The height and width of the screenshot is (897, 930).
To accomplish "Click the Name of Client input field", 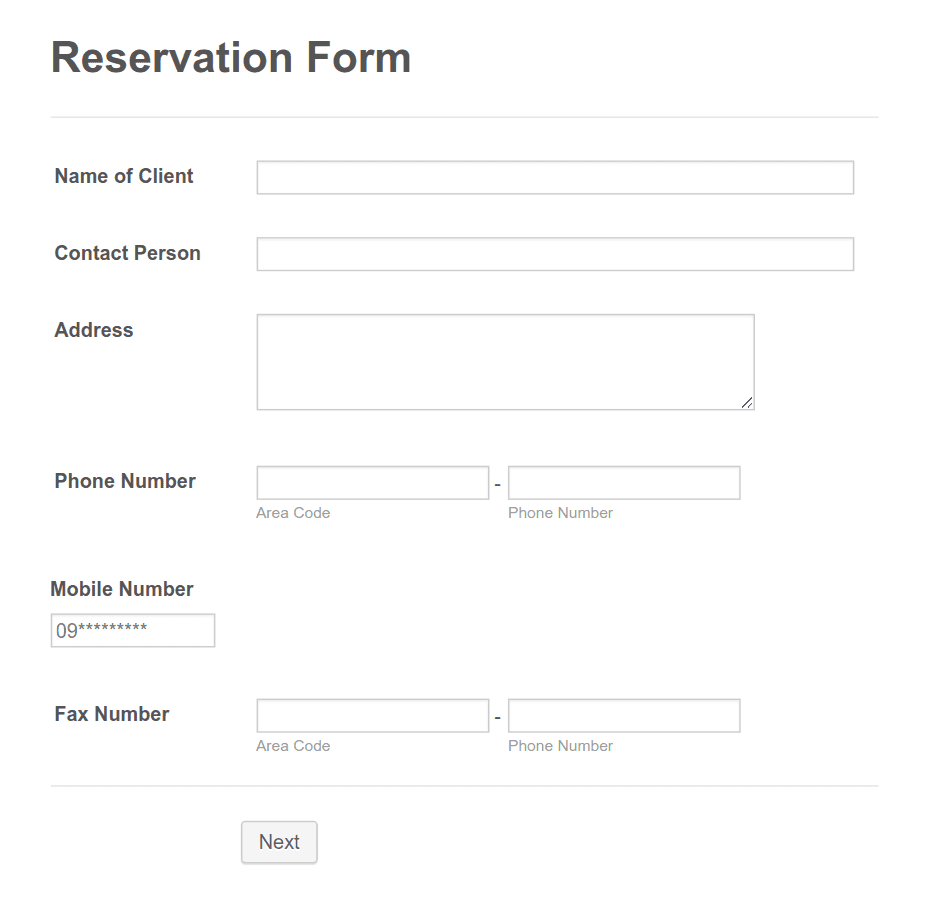I will point(554,177).
